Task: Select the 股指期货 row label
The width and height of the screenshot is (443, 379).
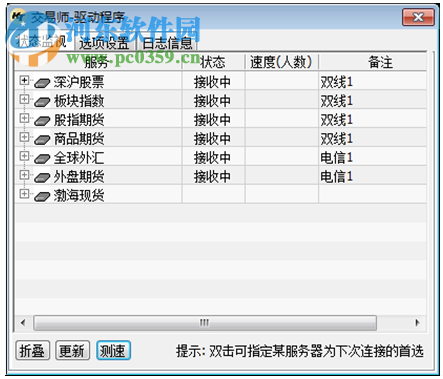Action: (79, 120)
